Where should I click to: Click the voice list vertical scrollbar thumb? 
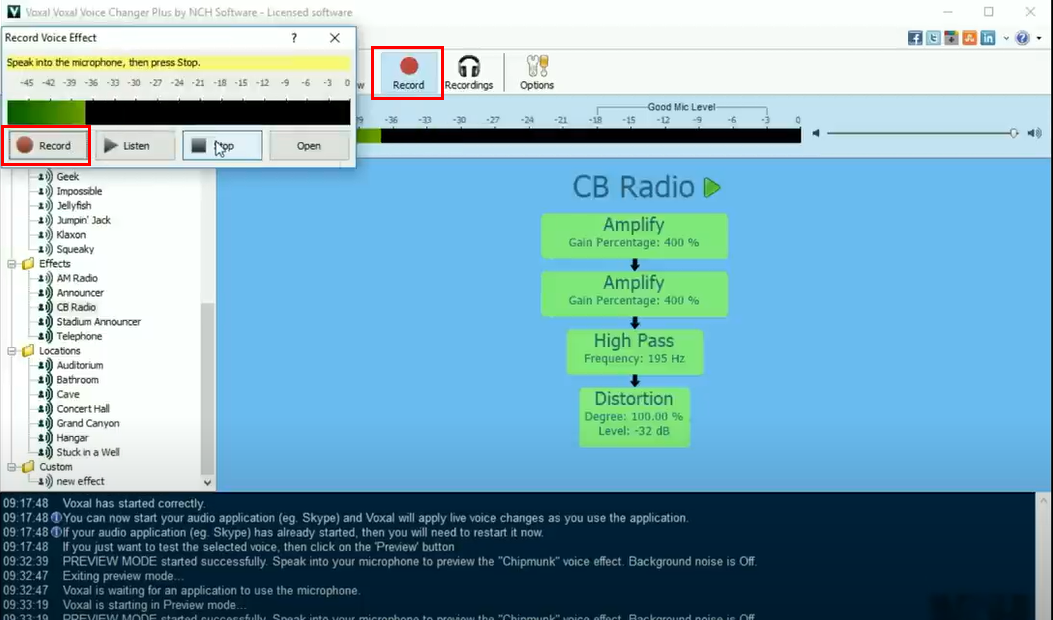pyautogui.click(x=208, y=388)
